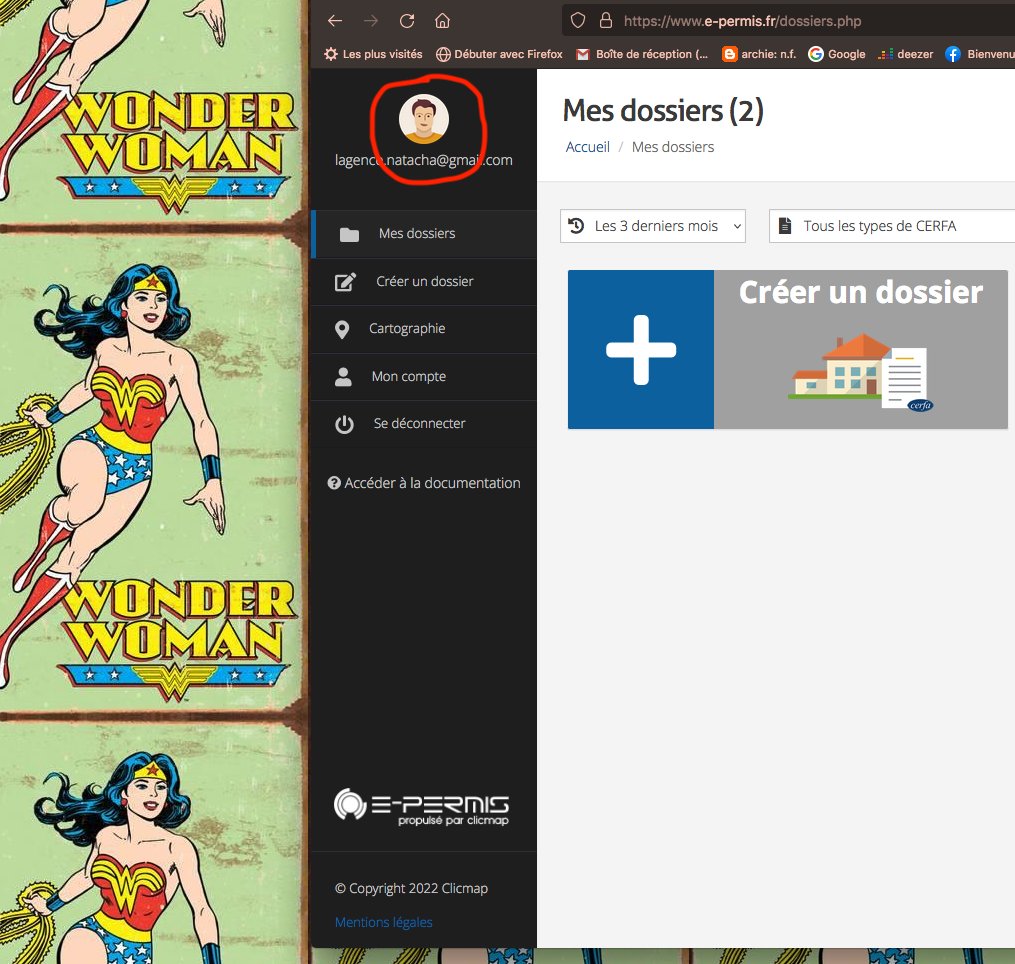
Task: Click the shield tracking protection icon
Action: pos(578,21)
